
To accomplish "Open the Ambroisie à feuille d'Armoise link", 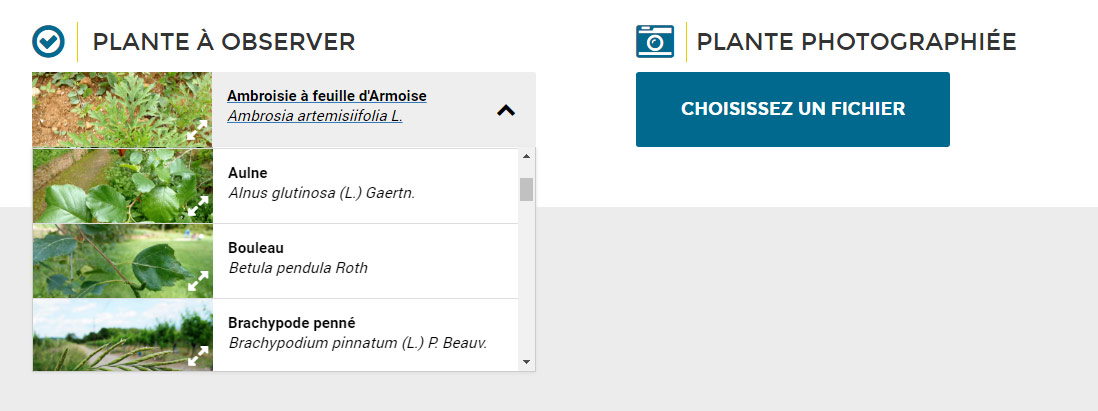I will (x=327, y=95).
